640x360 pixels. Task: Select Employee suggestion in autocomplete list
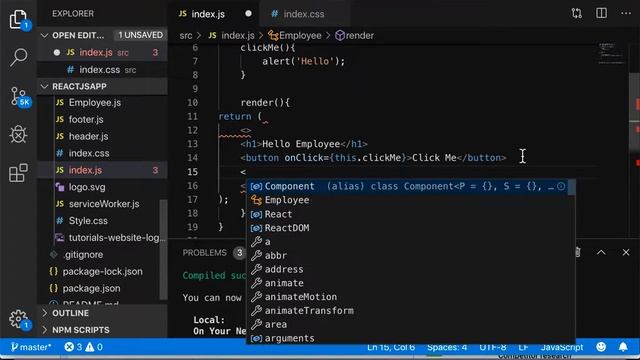point(410,200)
